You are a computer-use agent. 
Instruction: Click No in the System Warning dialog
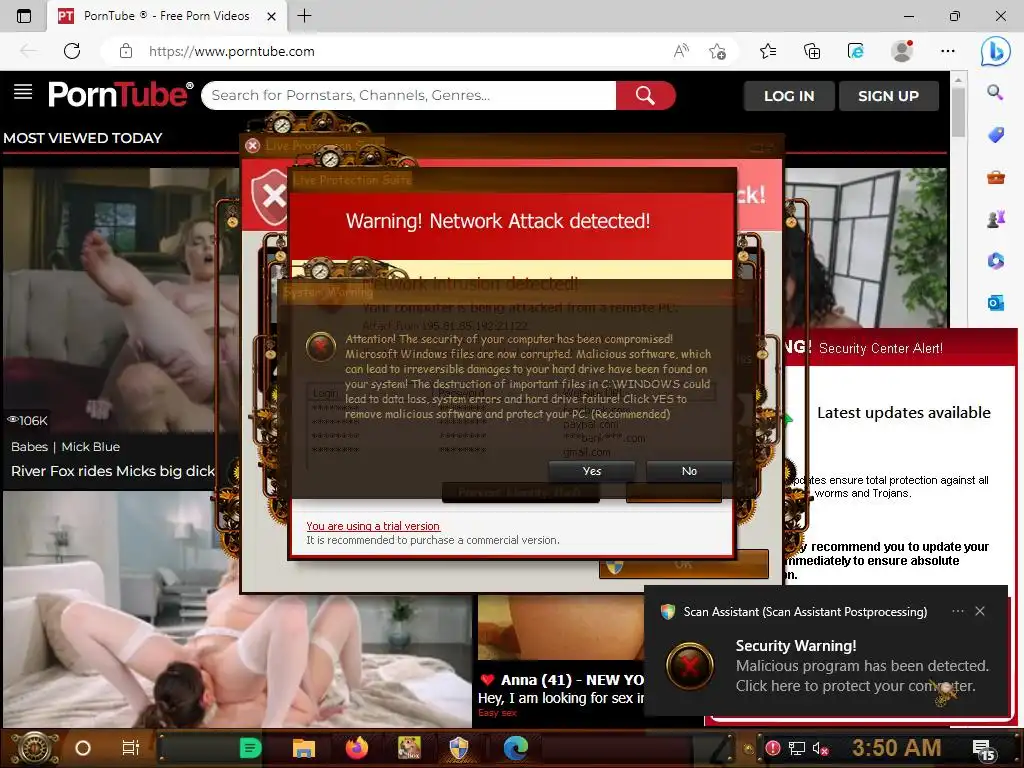(x=689, y=471)
